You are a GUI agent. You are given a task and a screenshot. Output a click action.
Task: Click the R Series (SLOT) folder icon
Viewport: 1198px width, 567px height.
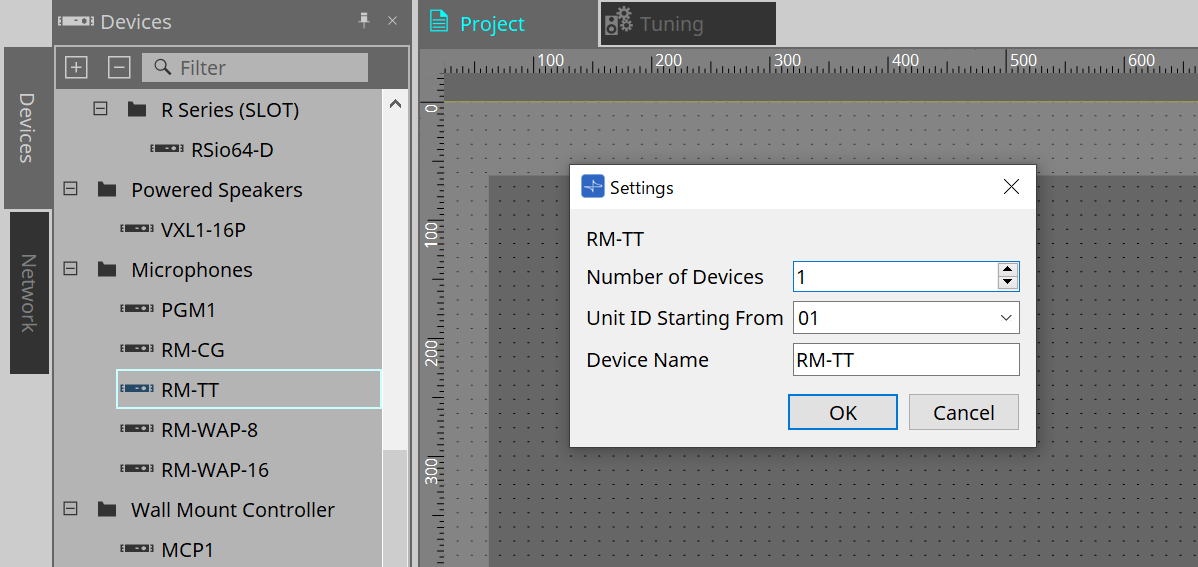[137, 110]
